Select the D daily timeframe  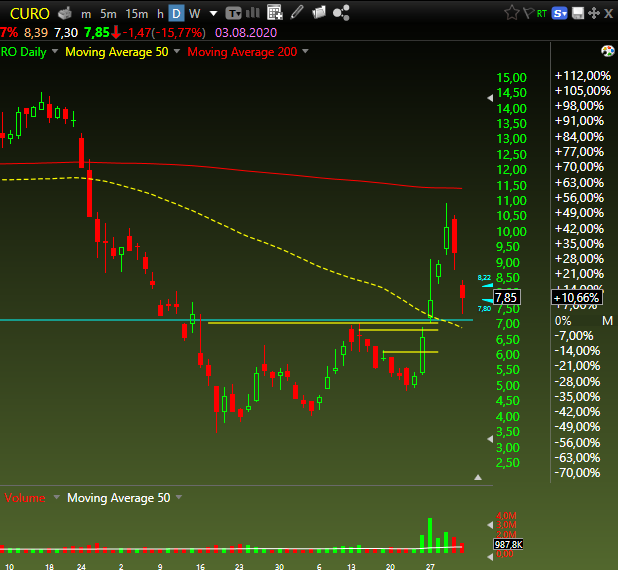[176, 14]
